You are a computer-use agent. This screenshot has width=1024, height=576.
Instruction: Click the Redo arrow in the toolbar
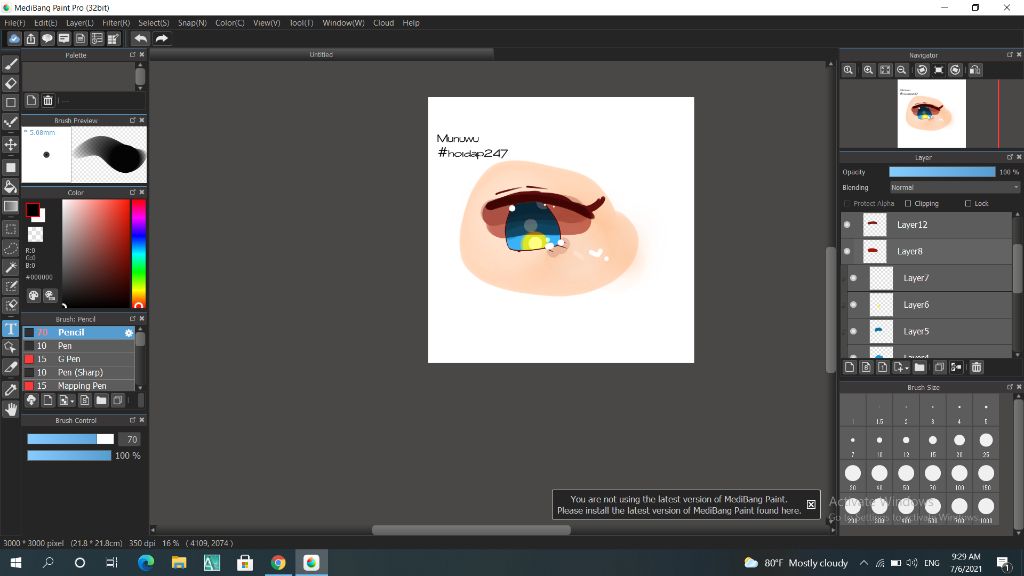coord(161,39)
